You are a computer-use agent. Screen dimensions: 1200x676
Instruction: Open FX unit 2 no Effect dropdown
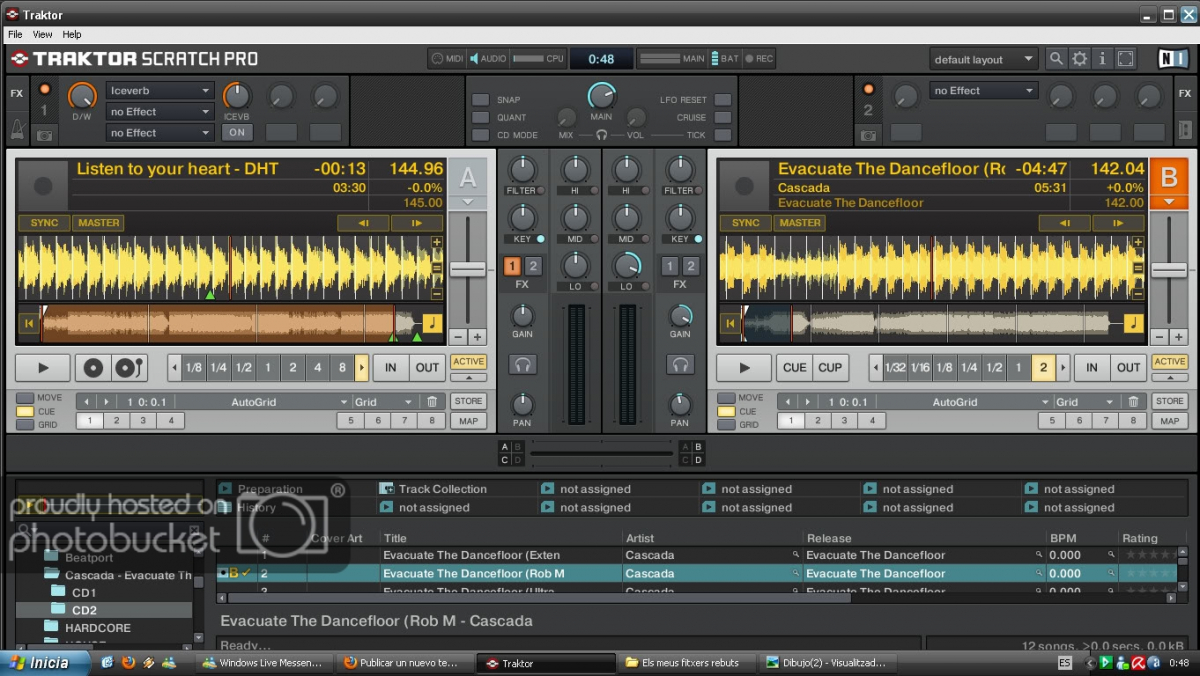(984, 91)
